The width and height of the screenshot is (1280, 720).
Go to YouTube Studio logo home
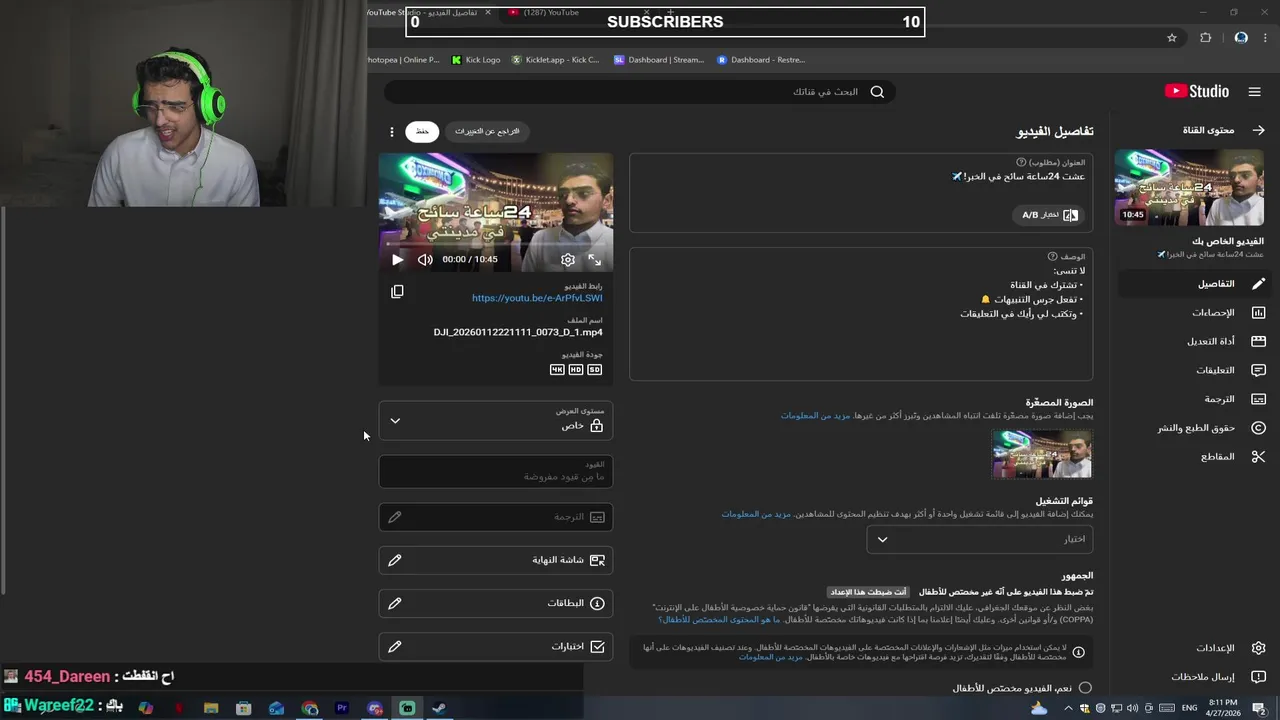(x=1197, y=92)
